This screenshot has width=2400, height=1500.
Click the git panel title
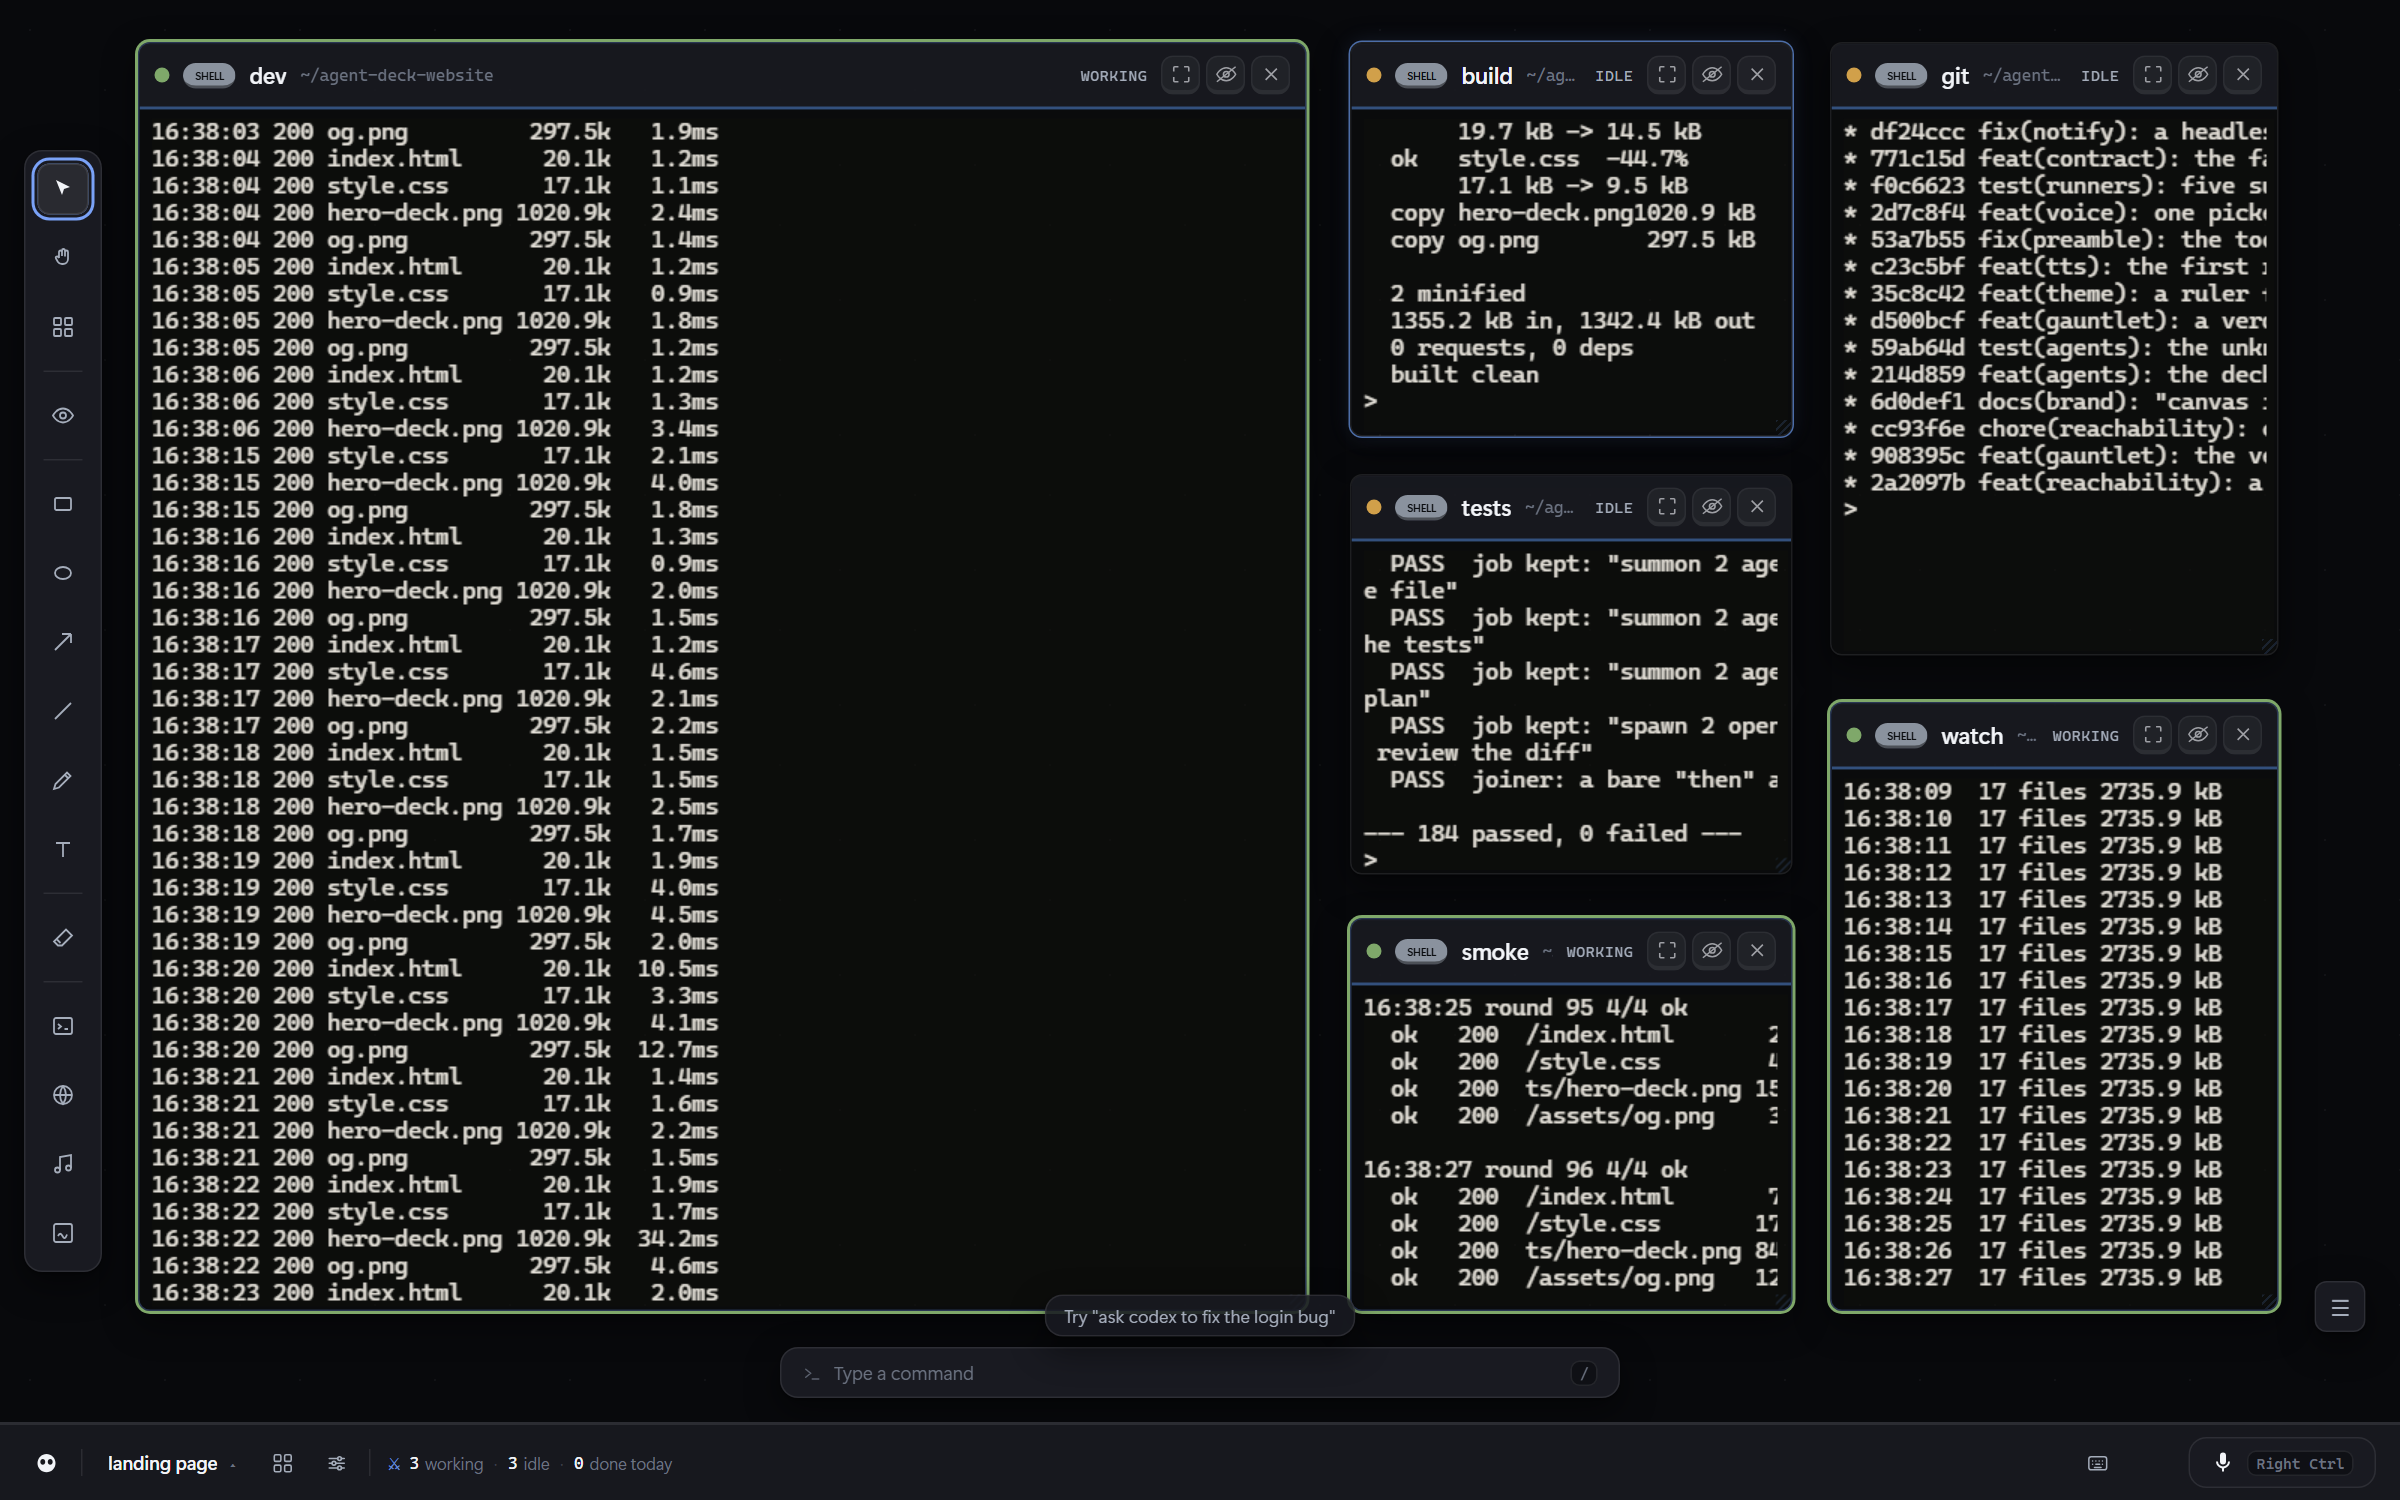tap(1955, 76)
